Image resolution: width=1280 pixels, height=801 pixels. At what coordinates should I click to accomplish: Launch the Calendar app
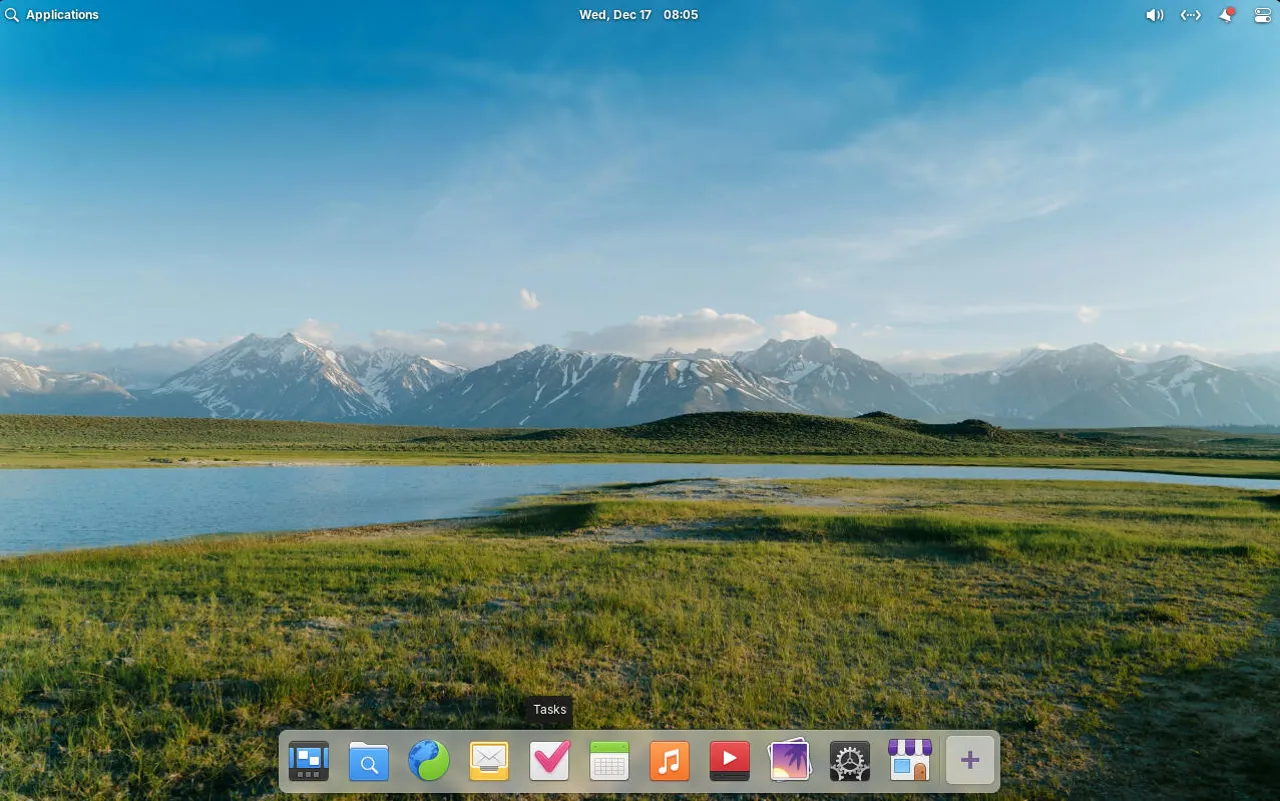click(609, 760)
